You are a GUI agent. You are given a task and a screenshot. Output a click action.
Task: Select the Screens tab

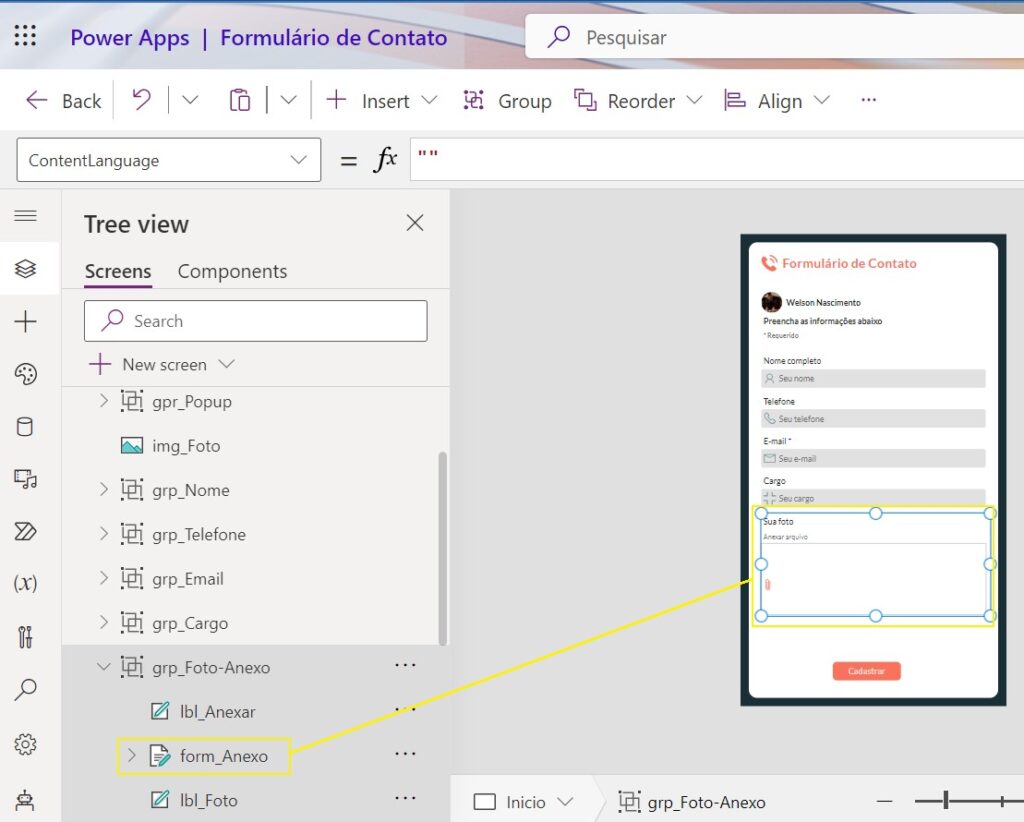coord(117,272)
